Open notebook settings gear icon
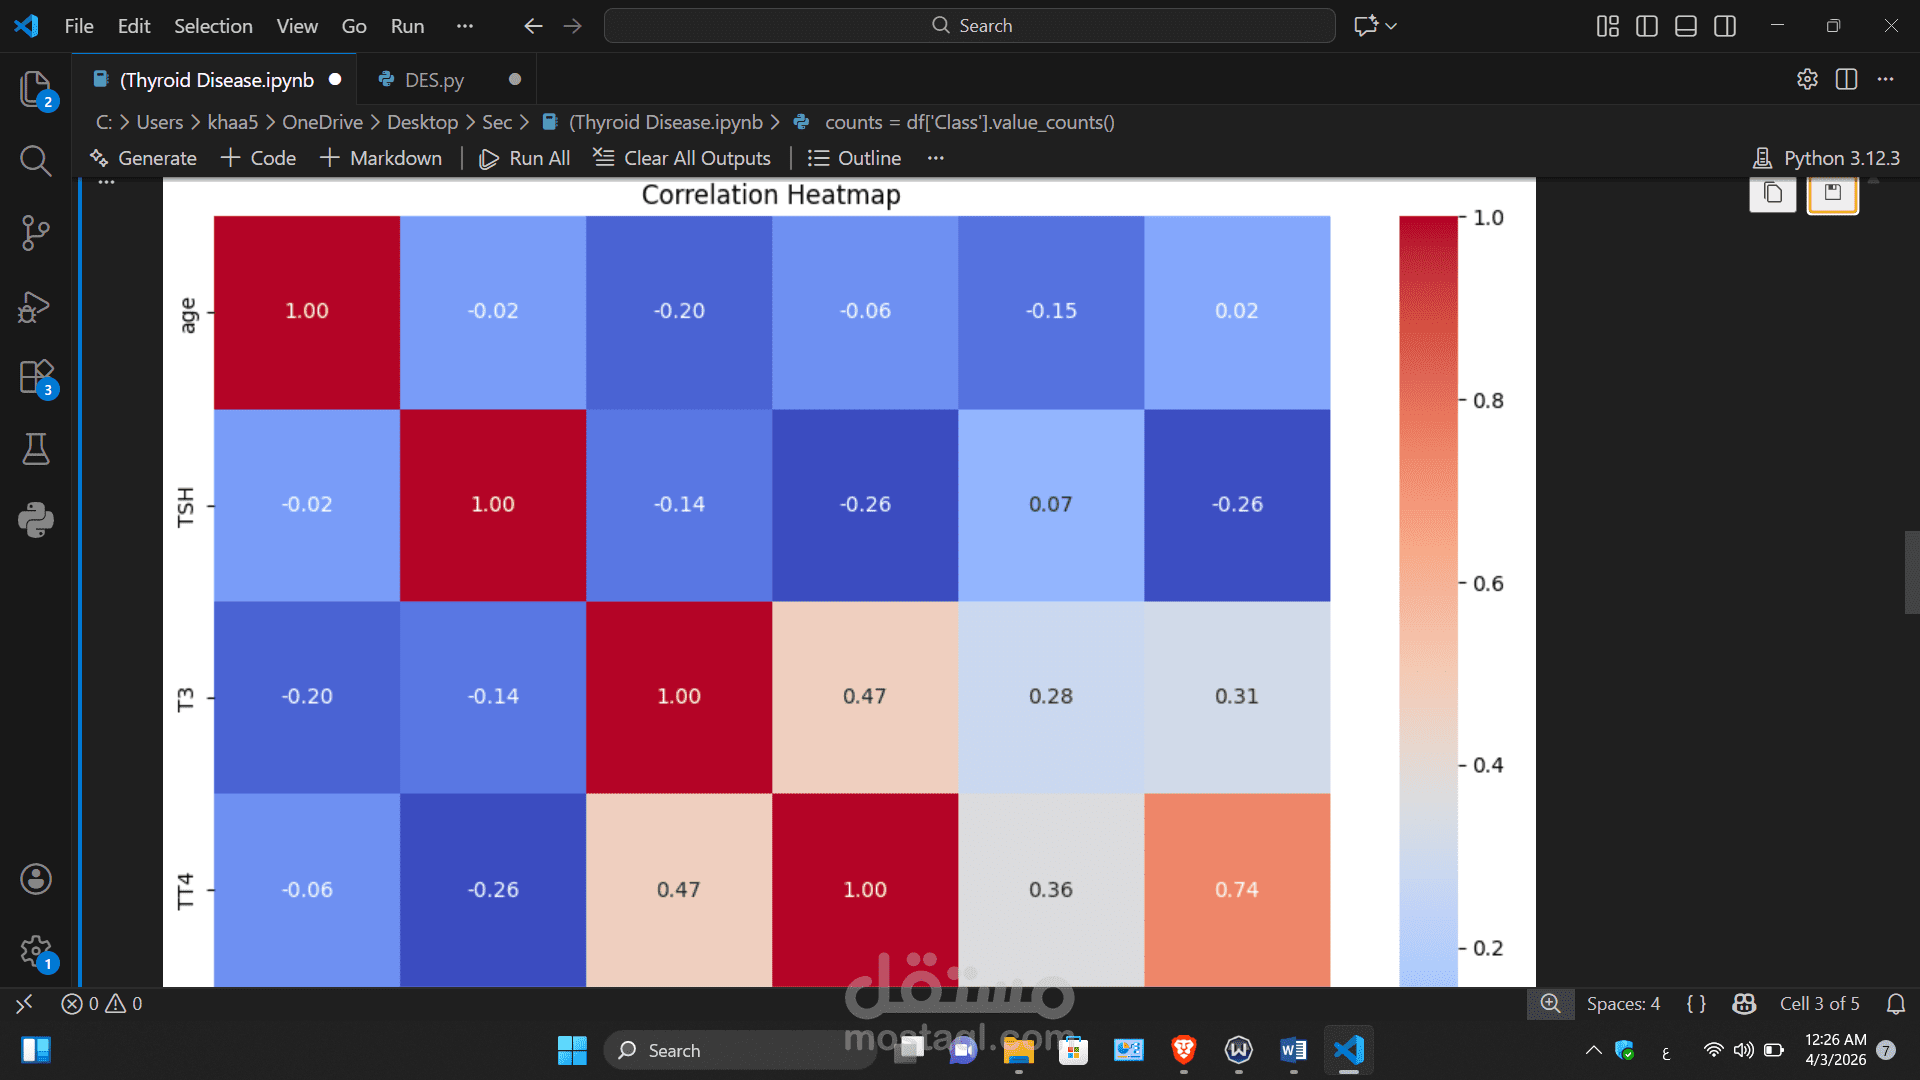Screen dimensions: 1920x1080 (x=1806, y=79)
